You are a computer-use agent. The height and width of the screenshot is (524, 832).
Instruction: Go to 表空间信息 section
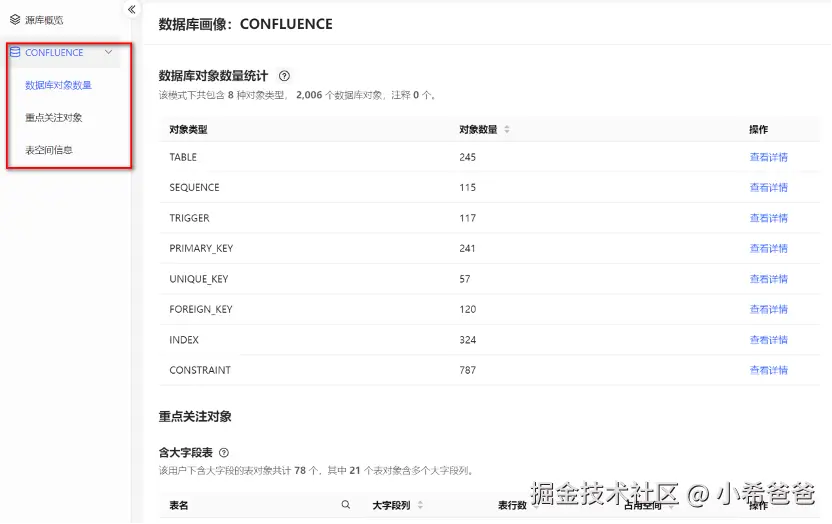(x=49, y=150)
